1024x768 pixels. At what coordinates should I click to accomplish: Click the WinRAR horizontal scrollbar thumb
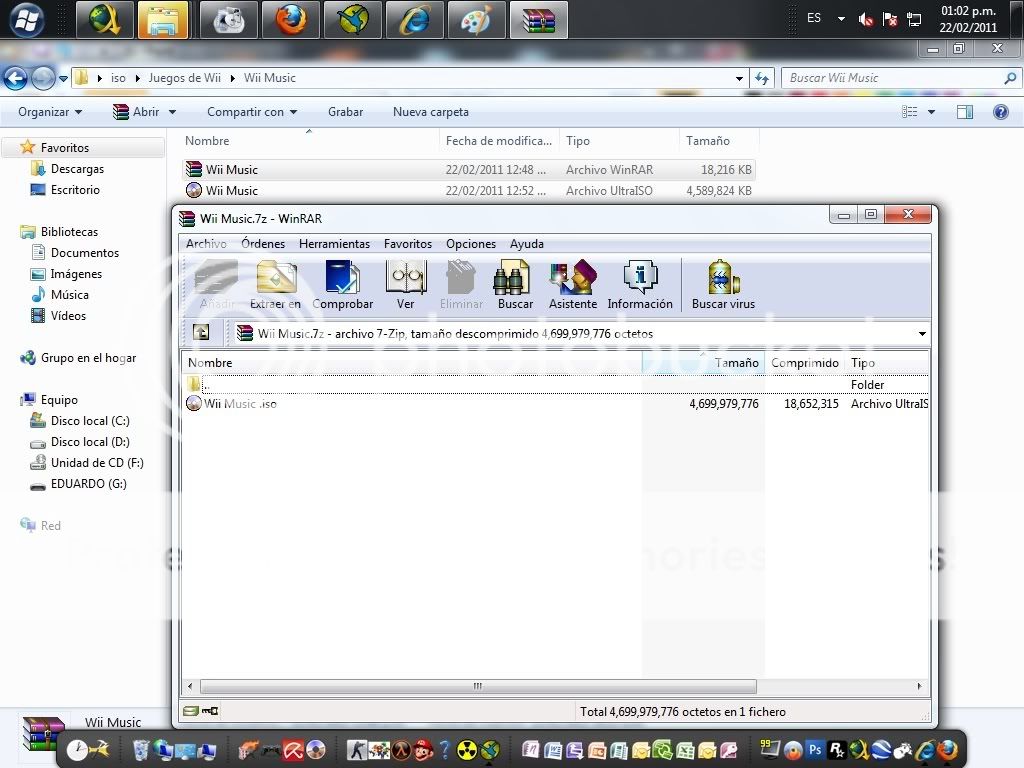[478, 686]
